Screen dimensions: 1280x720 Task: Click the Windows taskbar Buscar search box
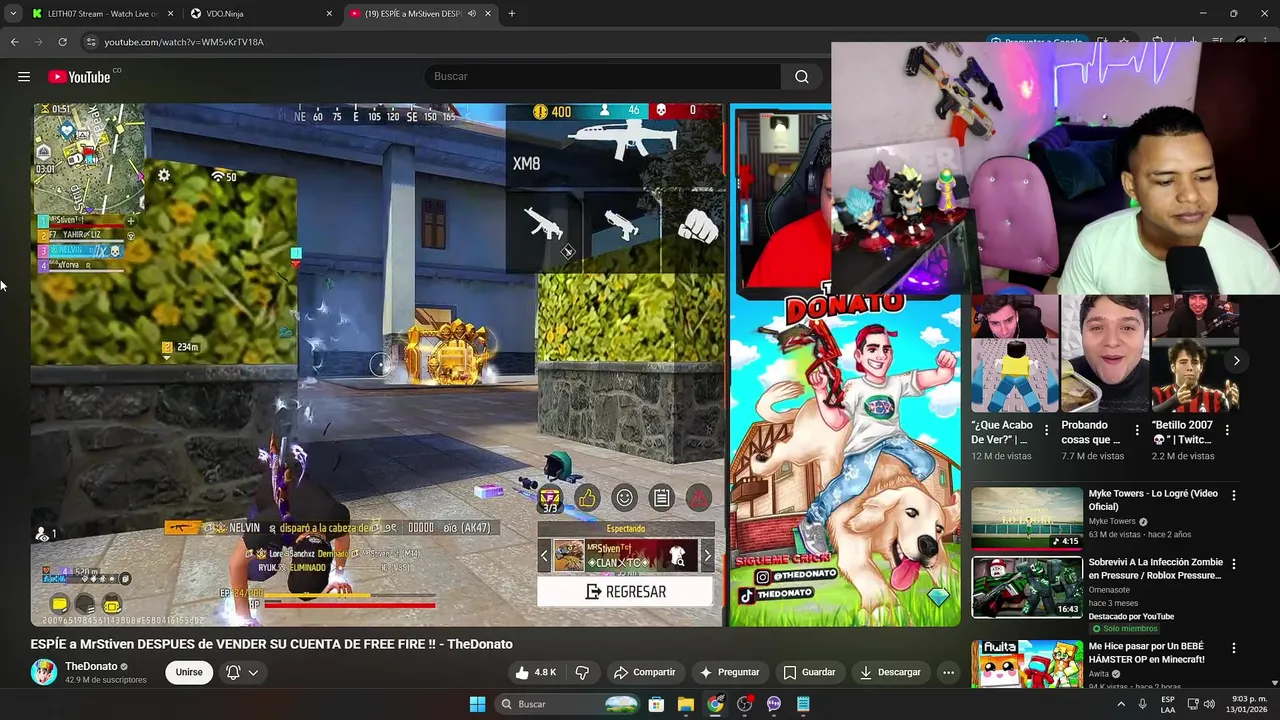(568, 704)
